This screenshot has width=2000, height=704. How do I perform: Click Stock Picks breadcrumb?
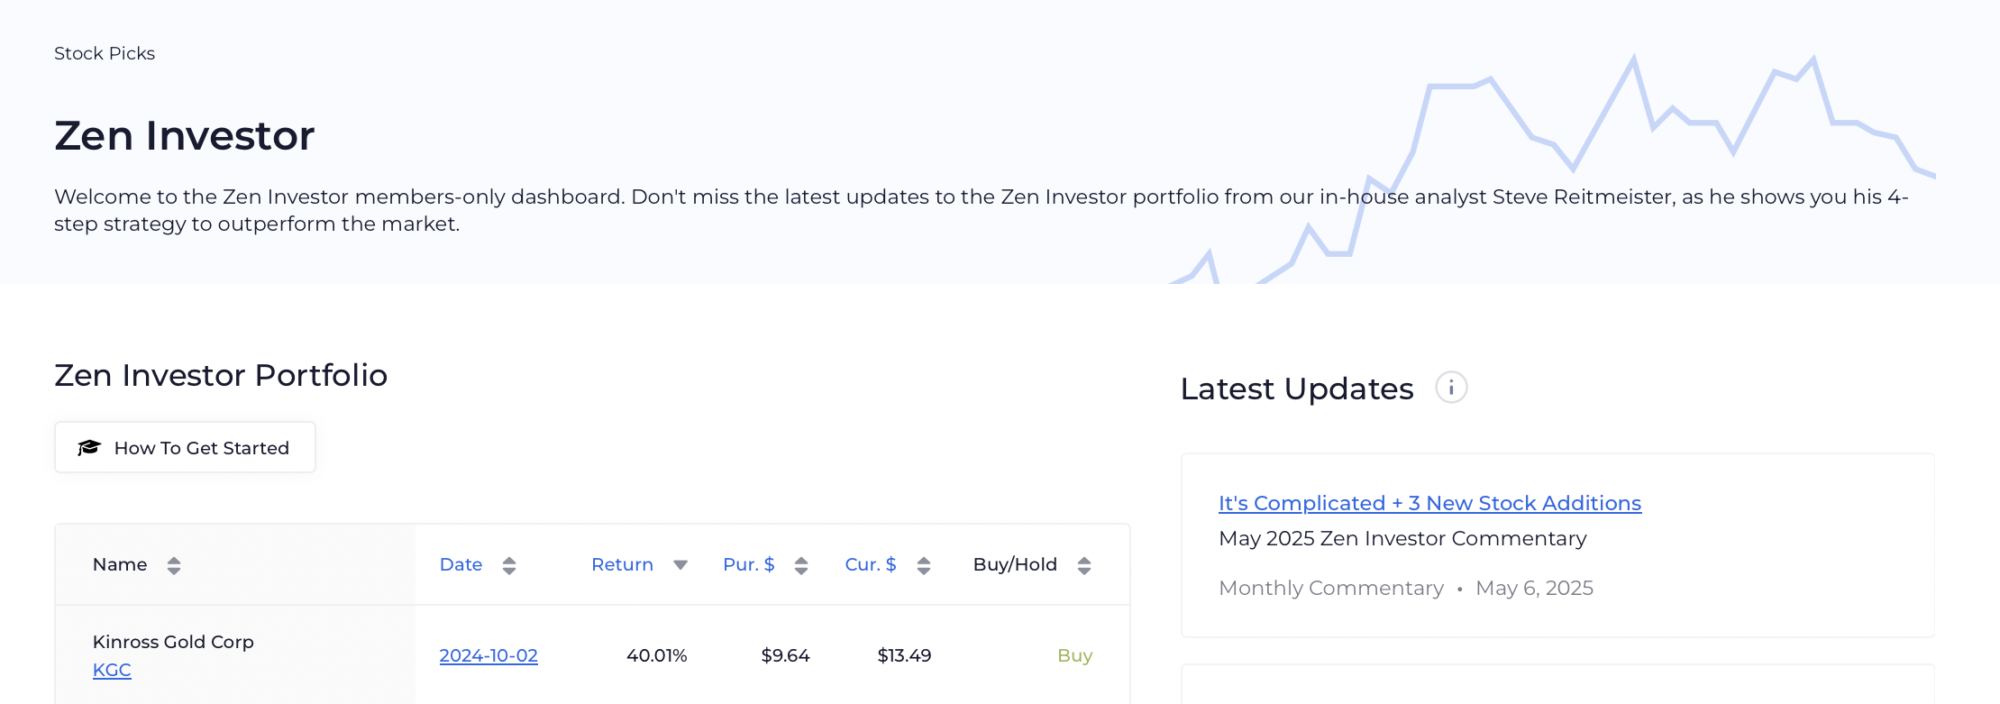coord(104,53)
